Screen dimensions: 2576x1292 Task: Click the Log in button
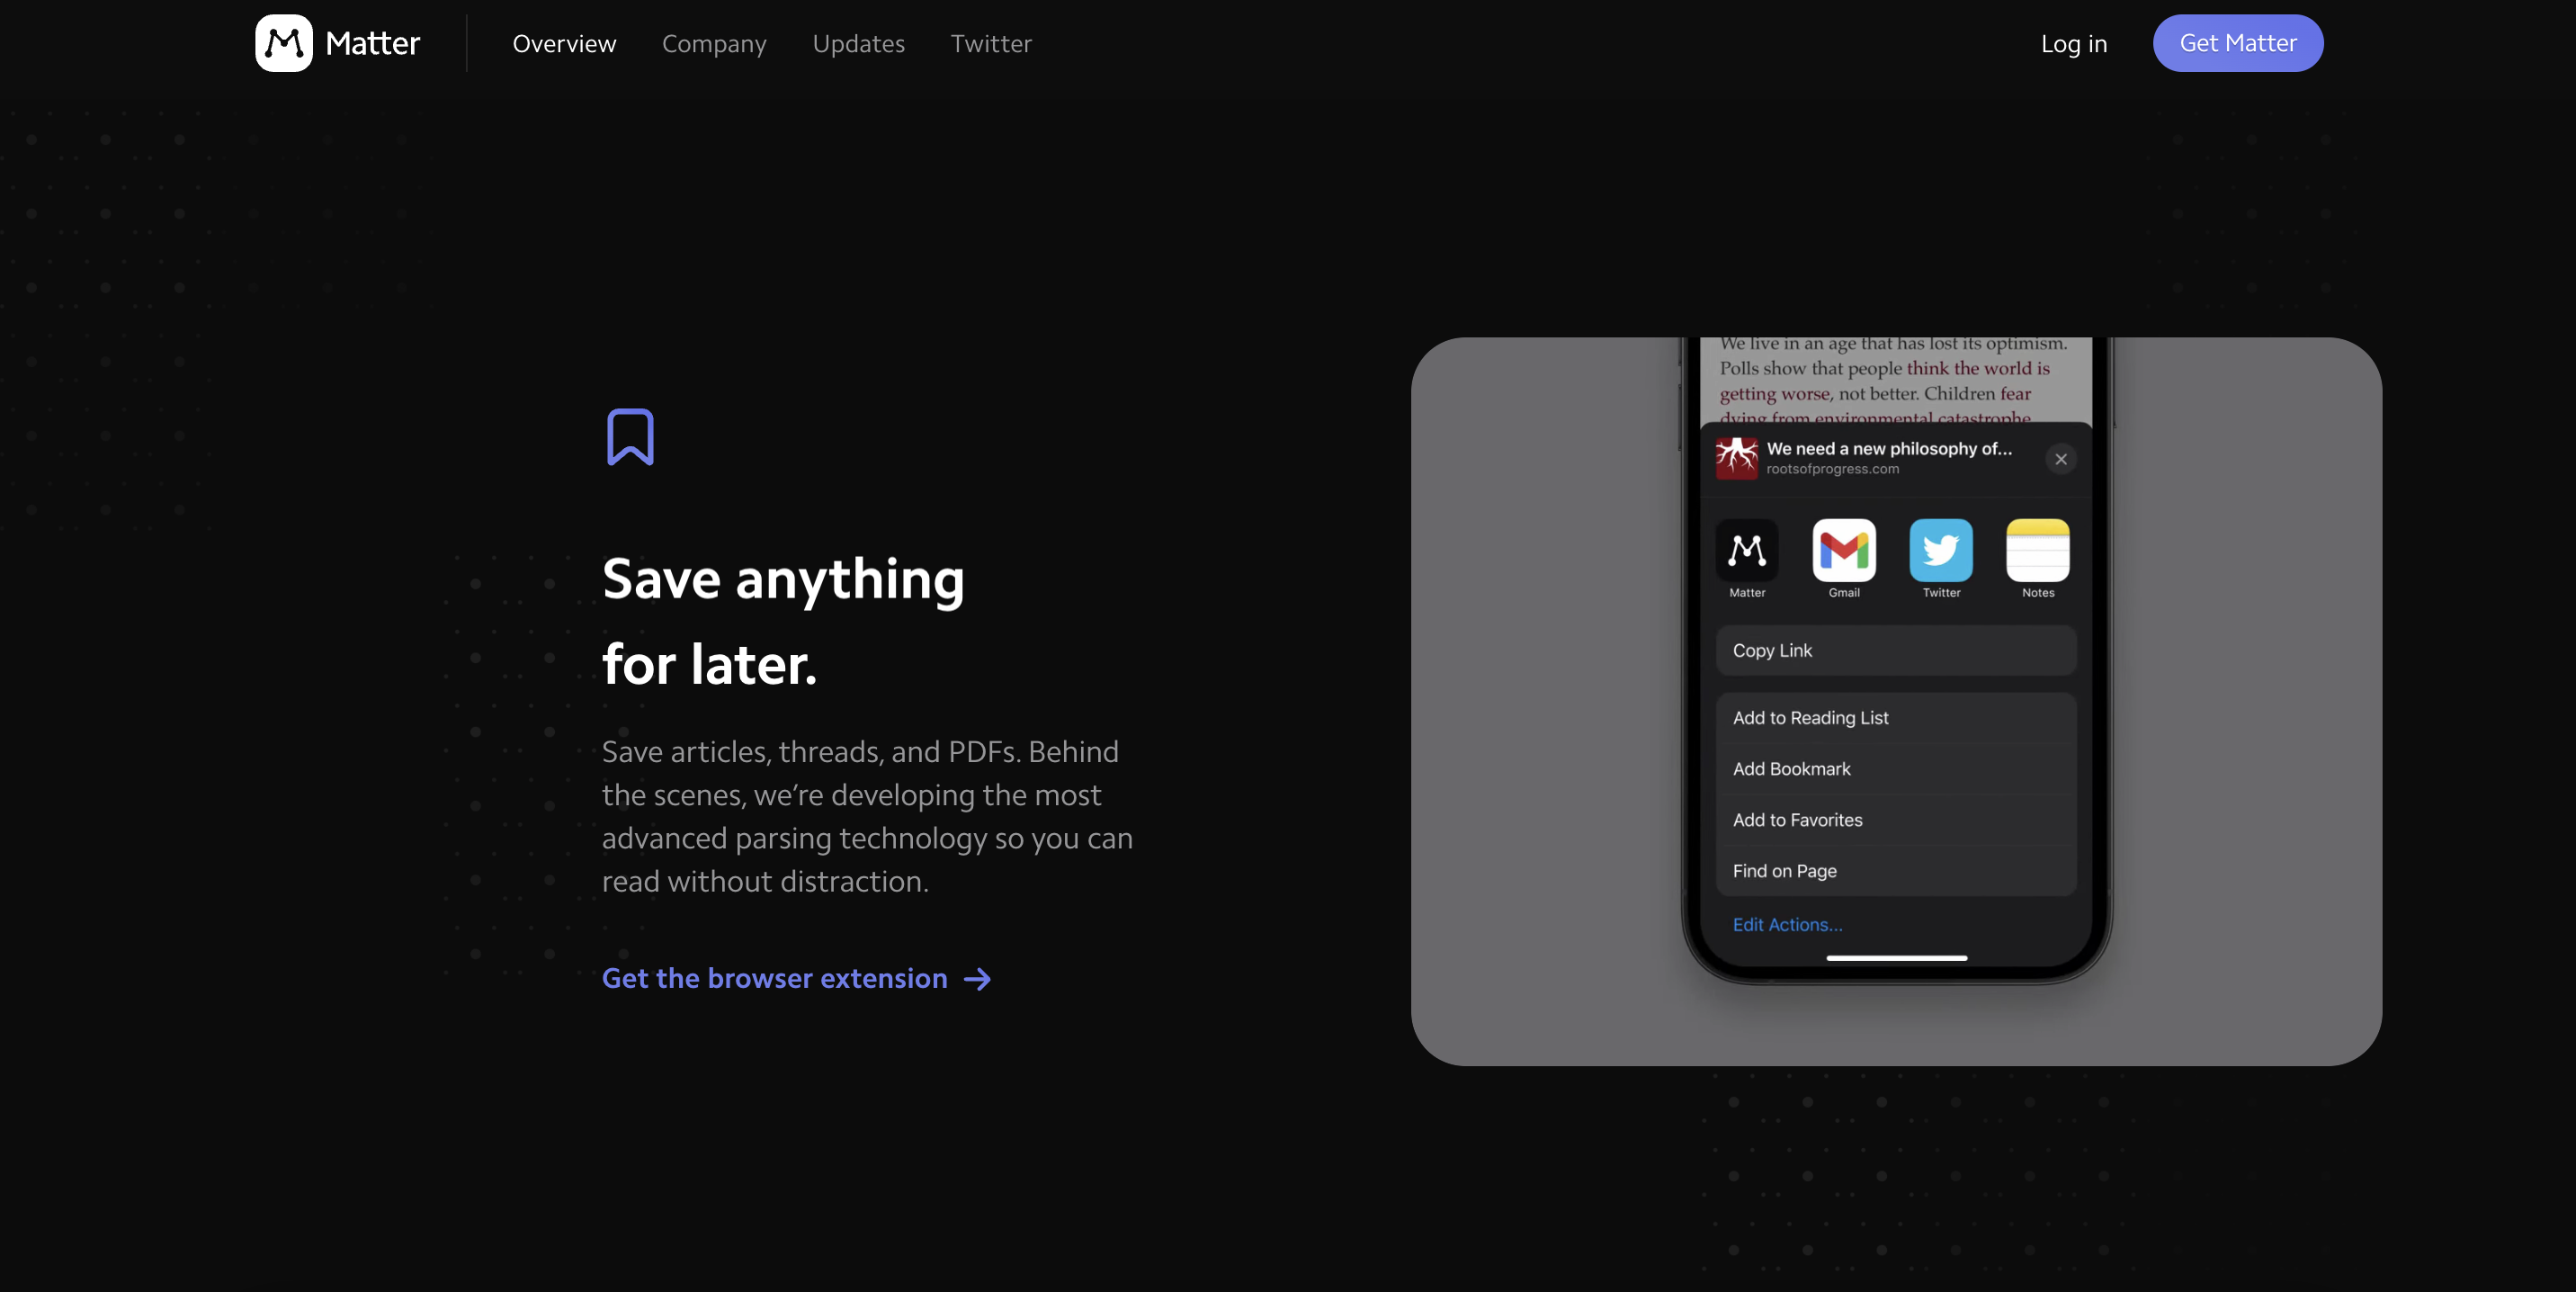[2073, 43]
